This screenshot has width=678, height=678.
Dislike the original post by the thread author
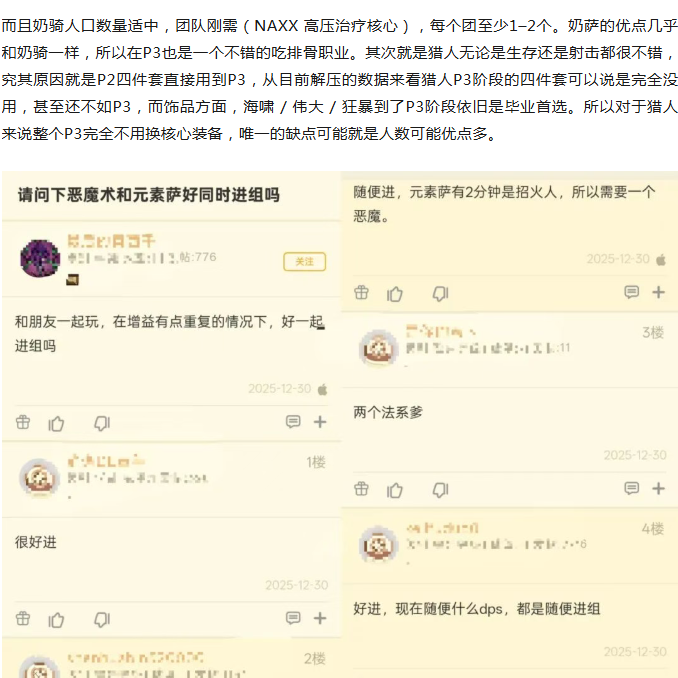coord(102,424)
